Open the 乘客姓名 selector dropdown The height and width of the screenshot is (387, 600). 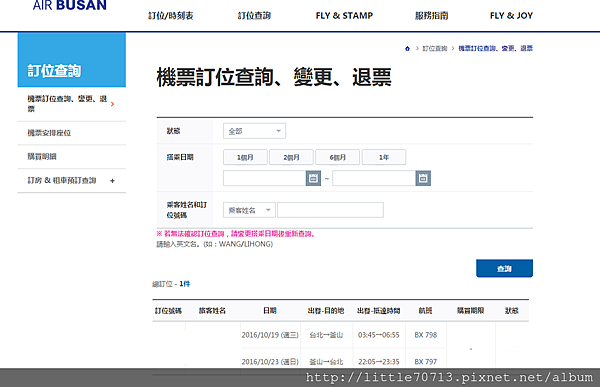click(x=249, y=210)
